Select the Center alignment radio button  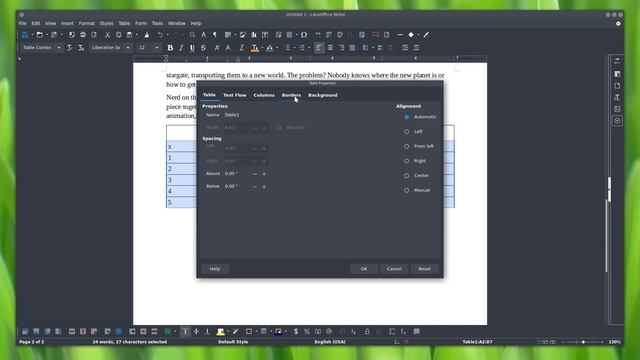[407, 176]
